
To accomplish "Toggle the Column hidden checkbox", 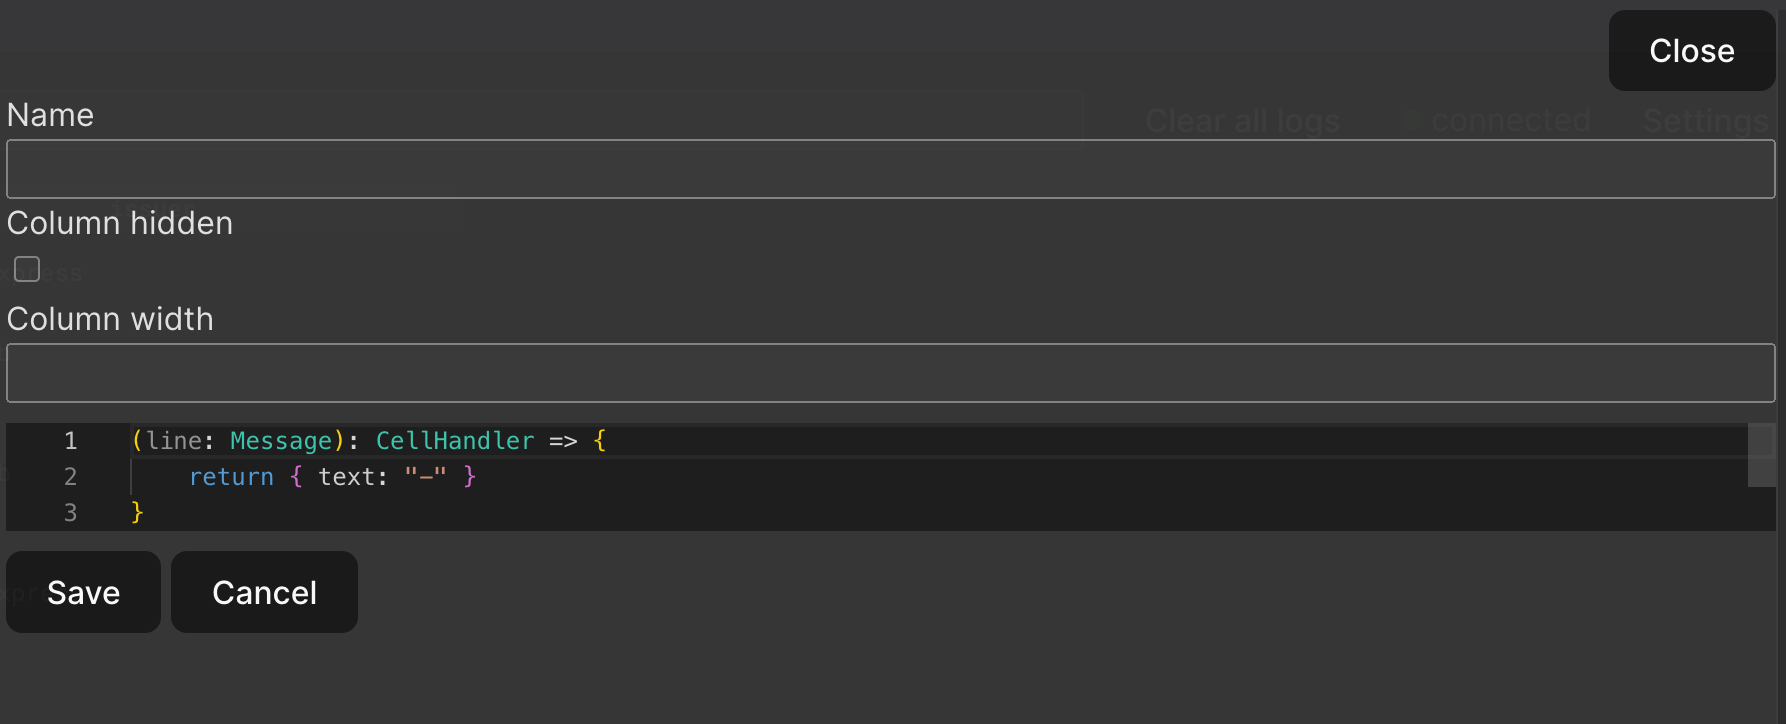I will (x=27, y=269).
